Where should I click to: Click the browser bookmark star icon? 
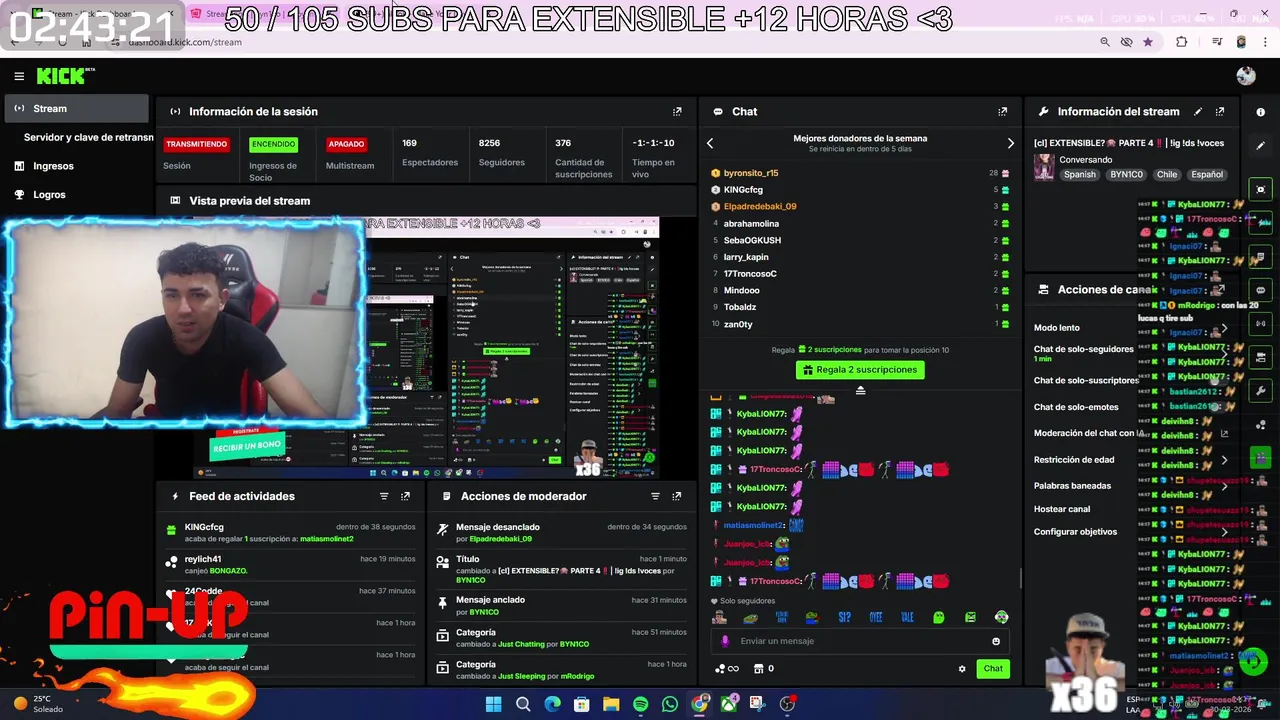[x=1147, y=42]
